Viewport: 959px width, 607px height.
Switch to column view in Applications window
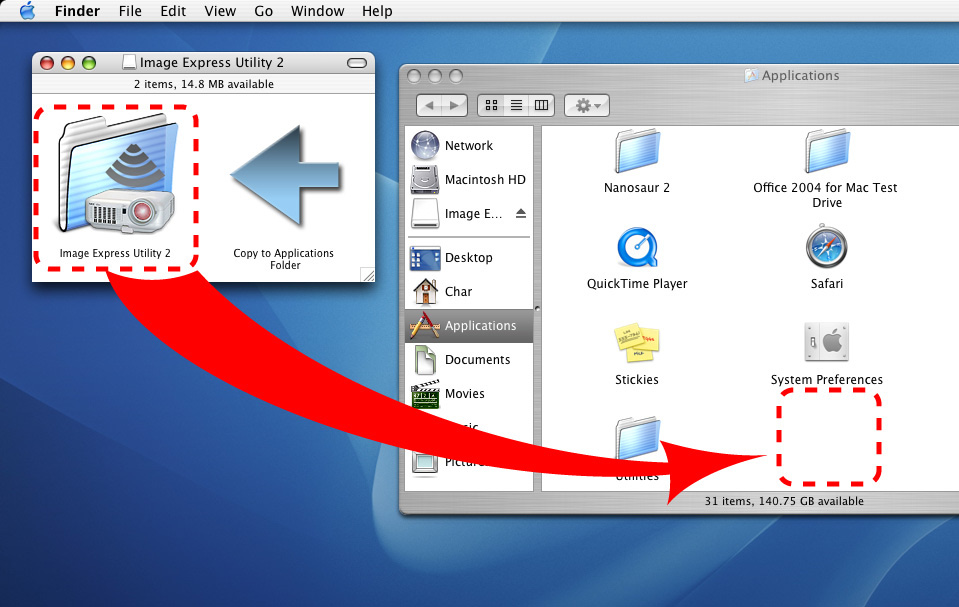pos(542,105)
